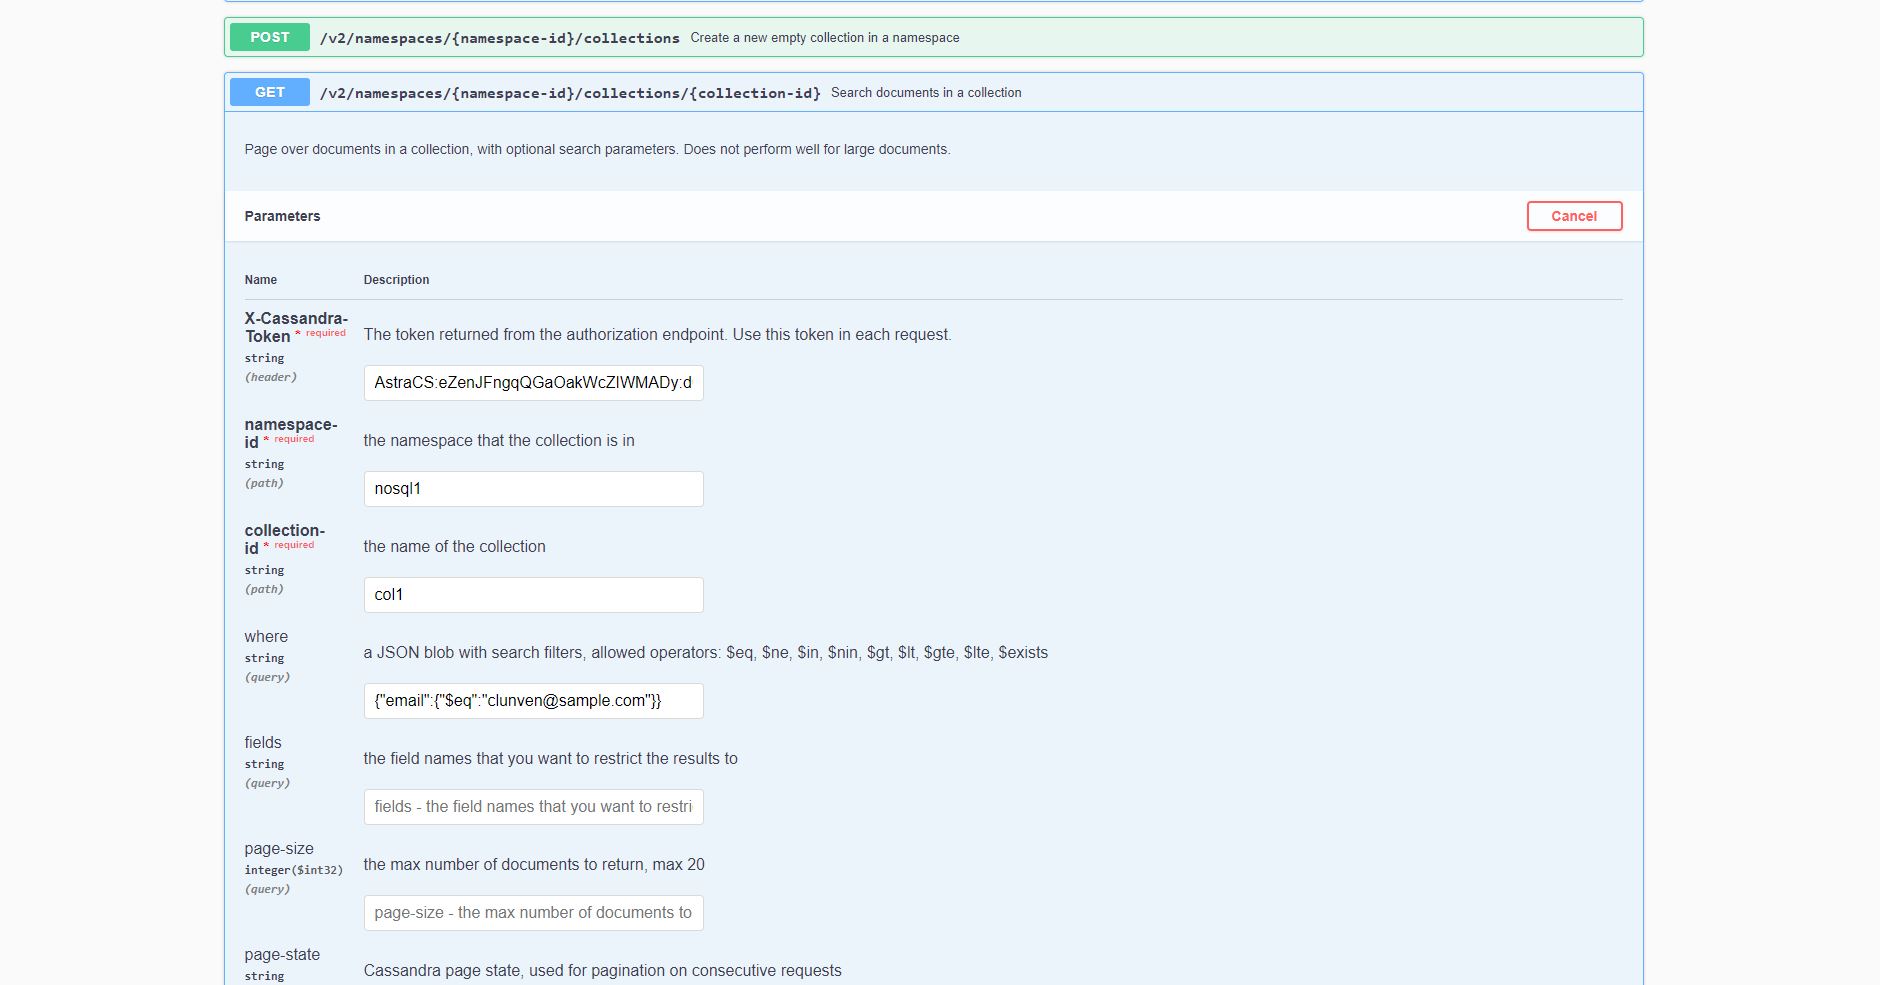Select the 'Parameters' section heading
Image resolution: width=1880 pixels, height=985 pixels.
283,216
